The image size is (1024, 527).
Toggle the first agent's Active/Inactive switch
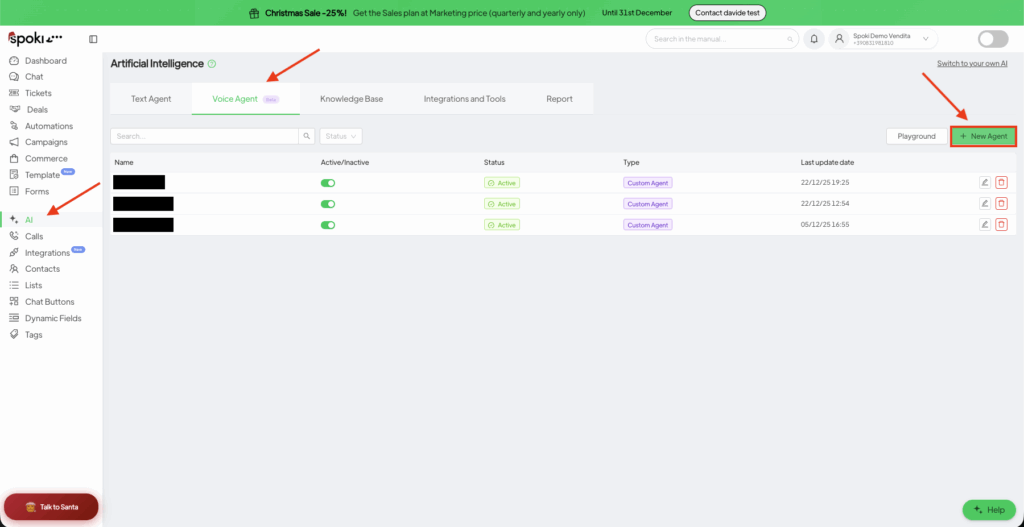(327, 183)
